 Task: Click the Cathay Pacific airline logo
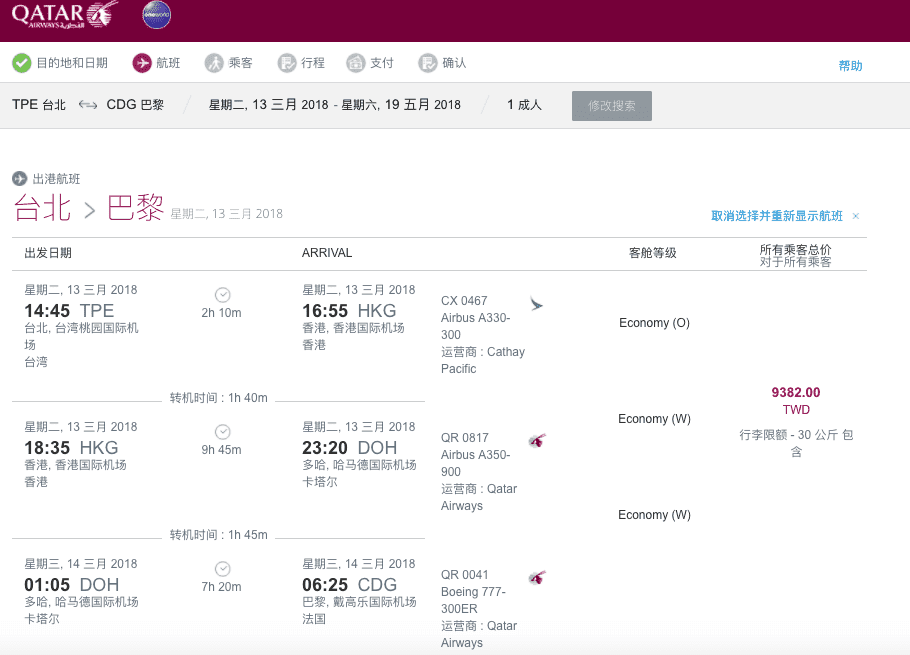coord(537,304)
